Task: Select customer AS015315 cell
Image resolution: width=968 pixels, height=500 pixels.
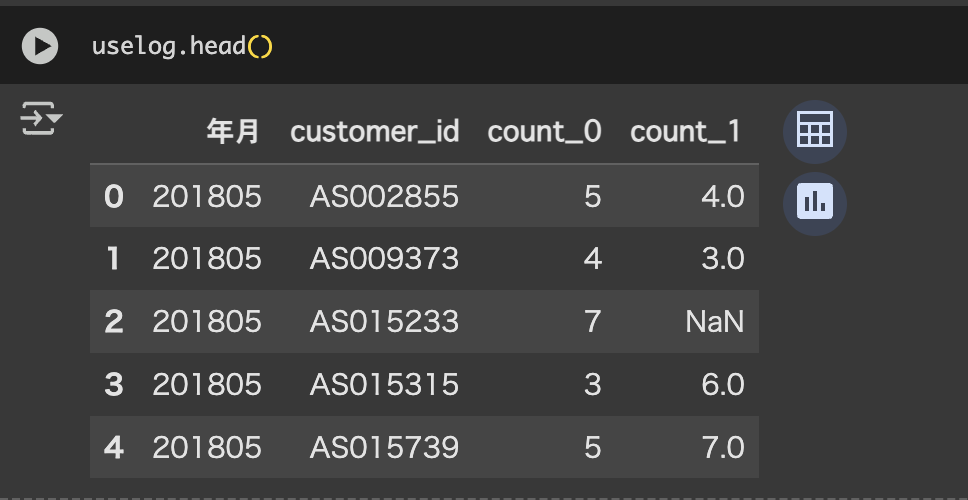Action: pos(384,385)
